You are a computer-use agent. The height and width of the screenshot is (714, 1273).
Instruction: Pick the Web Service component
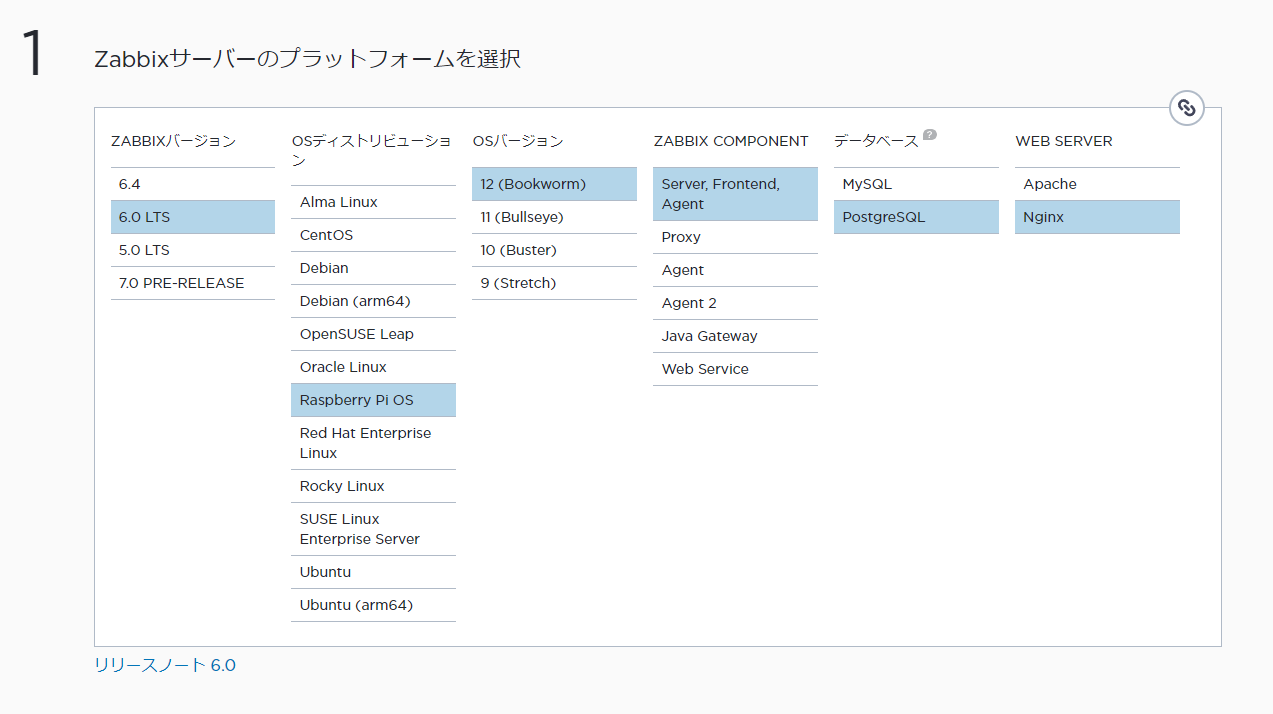pos(735,369)
